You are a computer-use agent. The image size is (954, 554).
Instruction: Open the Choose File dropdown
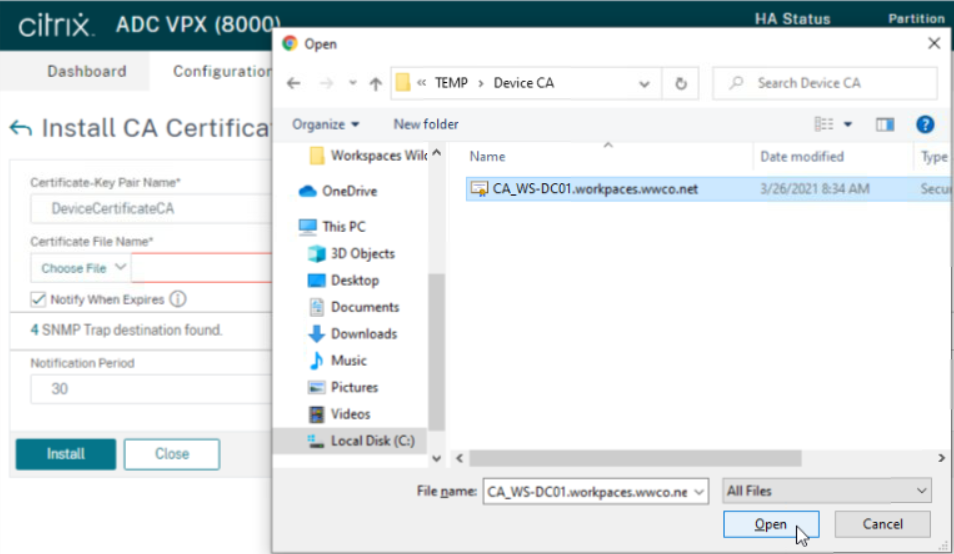81,268
